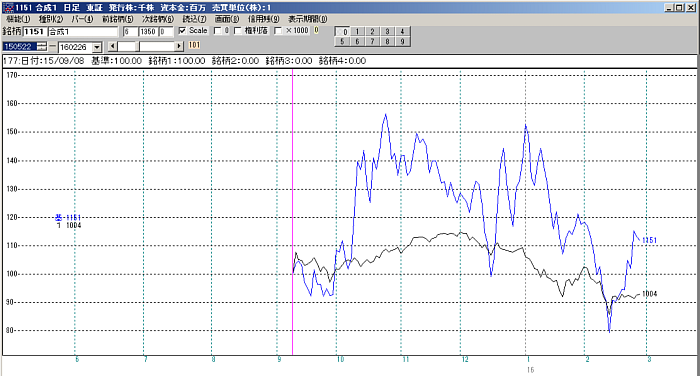The width and height of the screenshot is (700, 376).
Task: Click number button 4 in keypad
Action: coord(402,31)
